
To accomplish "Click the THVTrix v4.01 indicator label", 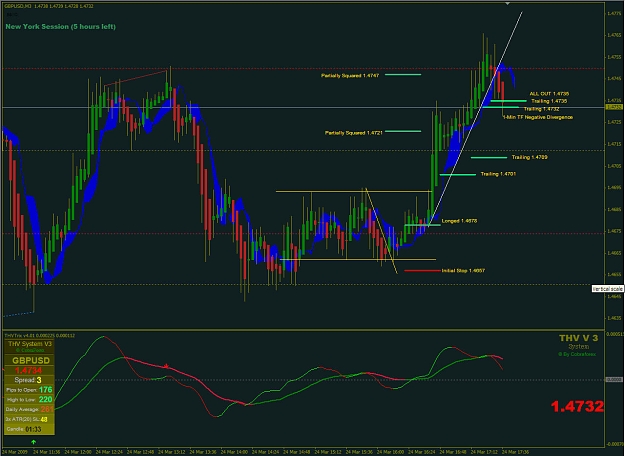I will point(39,336).
